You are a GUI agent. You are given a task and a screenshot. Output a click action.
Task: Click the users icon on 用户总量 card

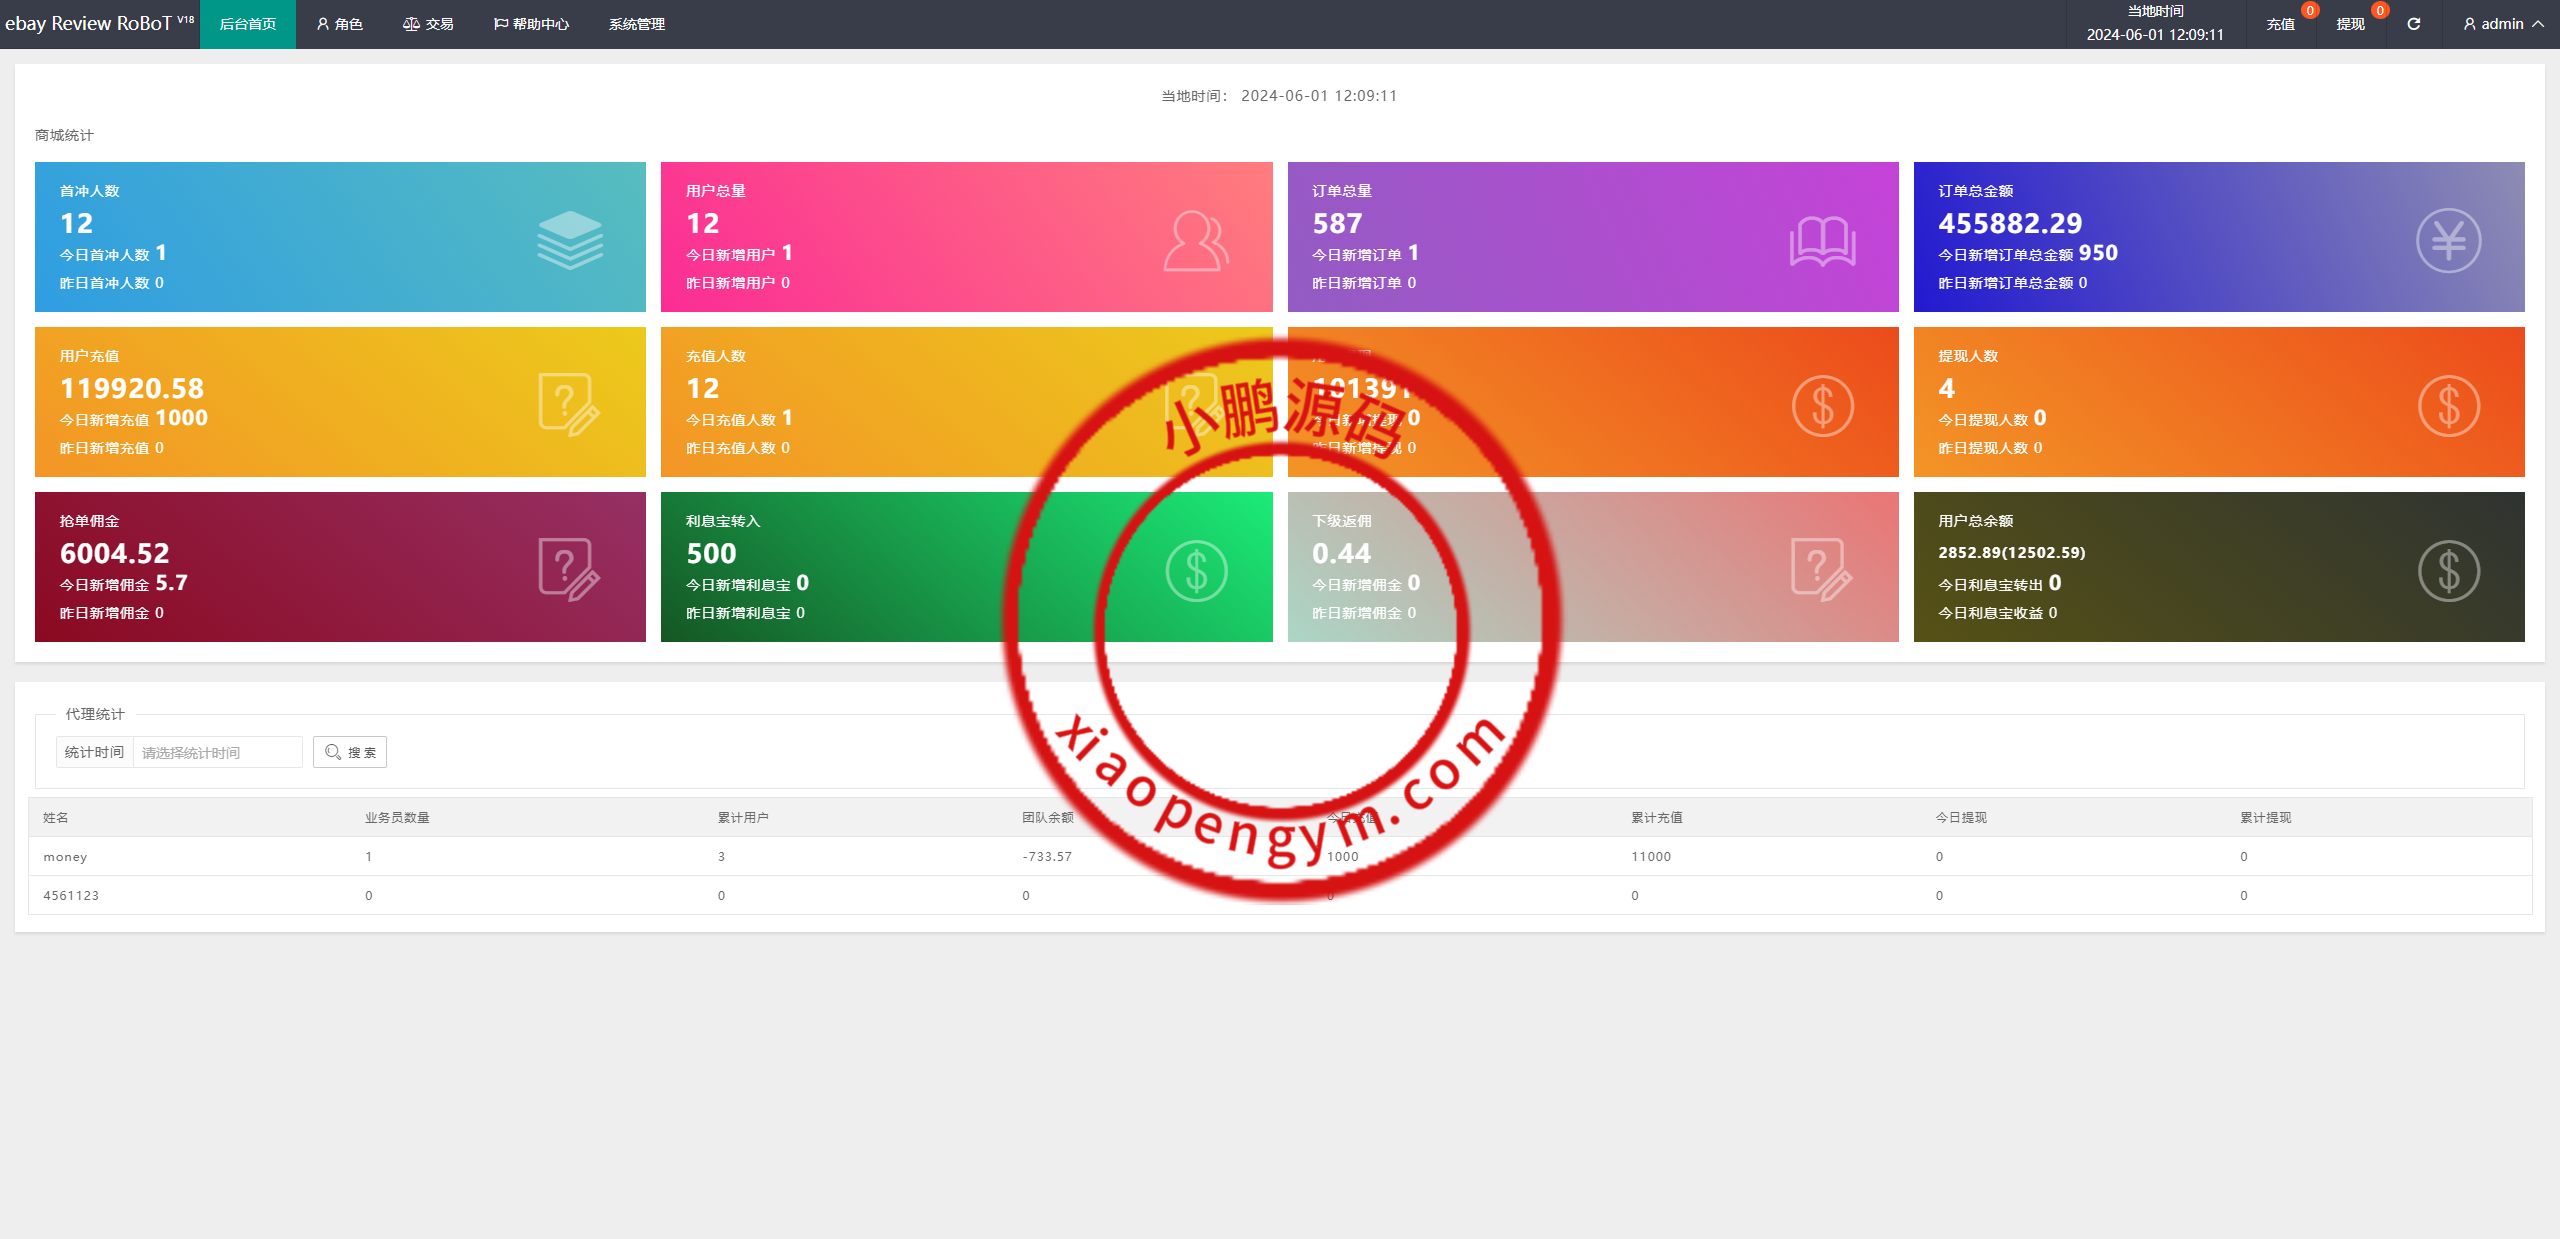pyautogui.click(x=1196, y=240)
